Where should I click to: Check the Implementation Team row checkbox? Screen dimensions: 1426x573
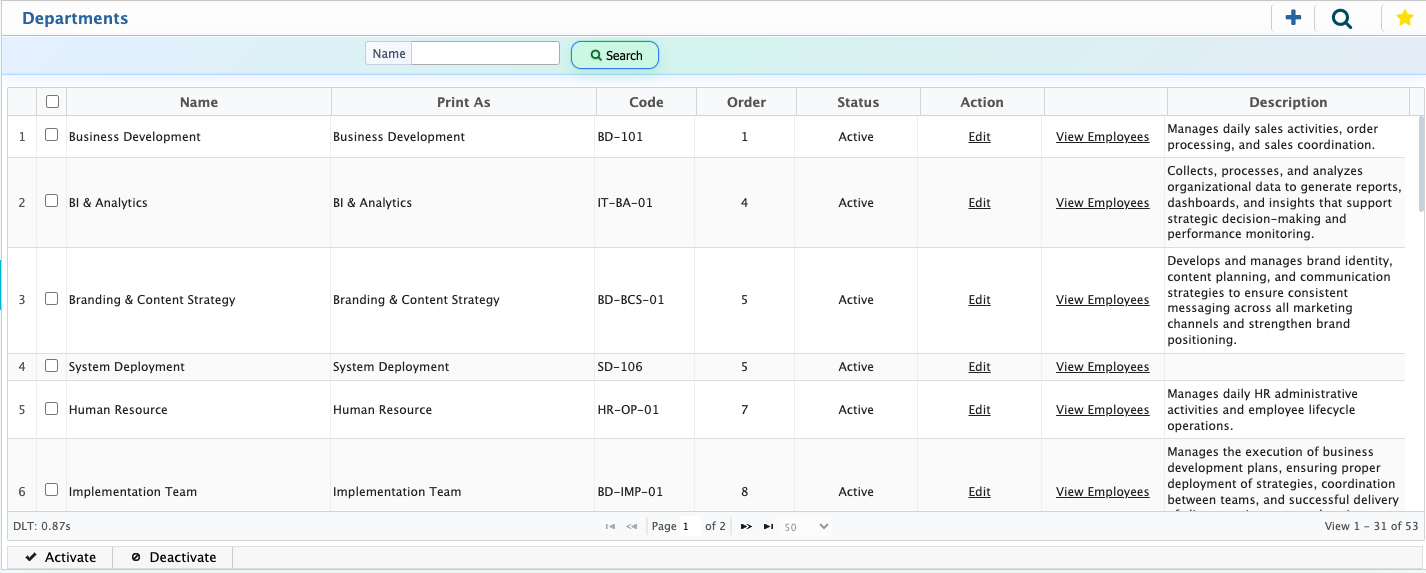pyautogui.click(x=52, y=490)
